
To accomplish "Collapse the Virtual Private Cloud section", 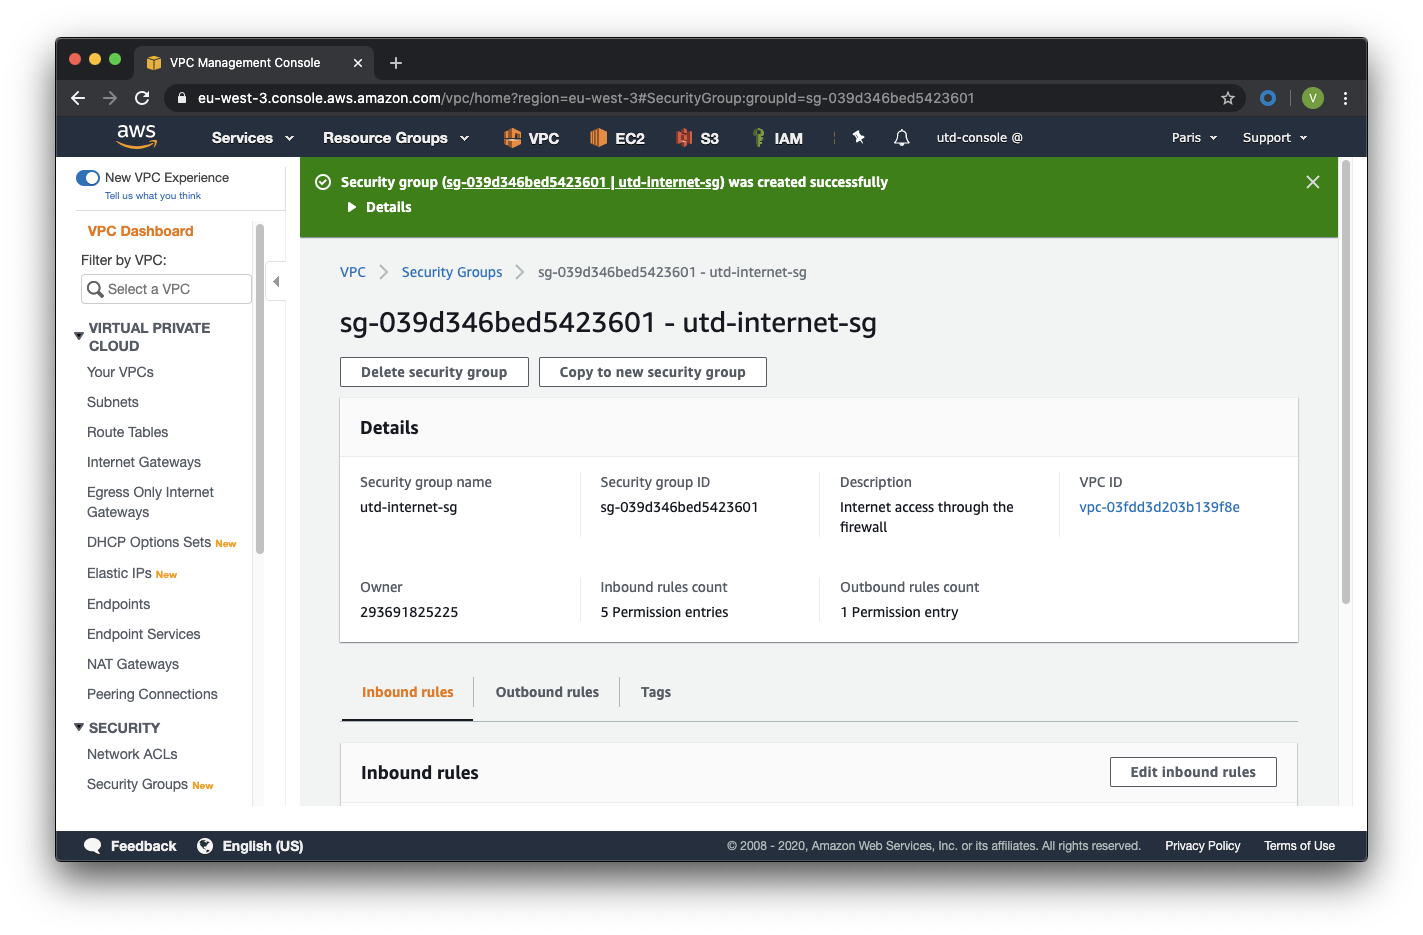I will [79, 336].
